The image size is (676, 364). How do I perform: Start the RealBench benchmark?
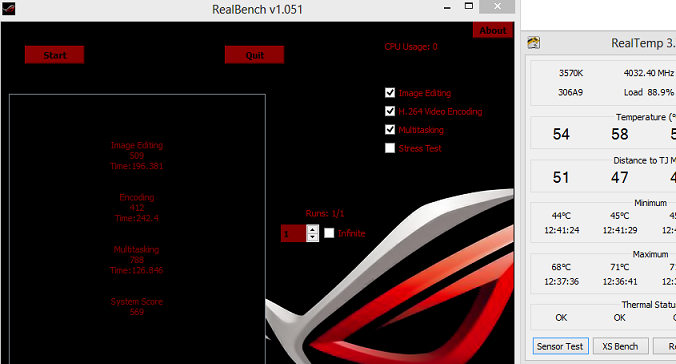pyautogui.click(x=54, y=55)
